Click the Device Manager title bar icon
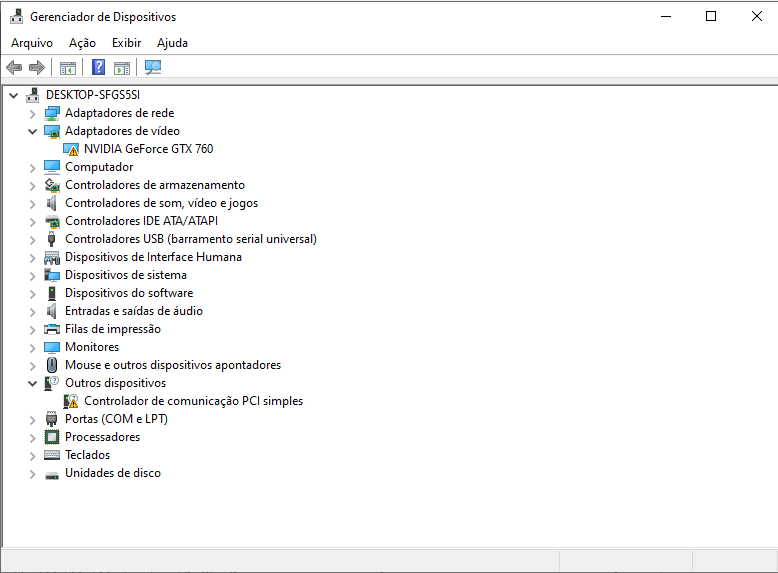This screenshot has height=573, width=778. pyautogui.click(x=16, y=16)
